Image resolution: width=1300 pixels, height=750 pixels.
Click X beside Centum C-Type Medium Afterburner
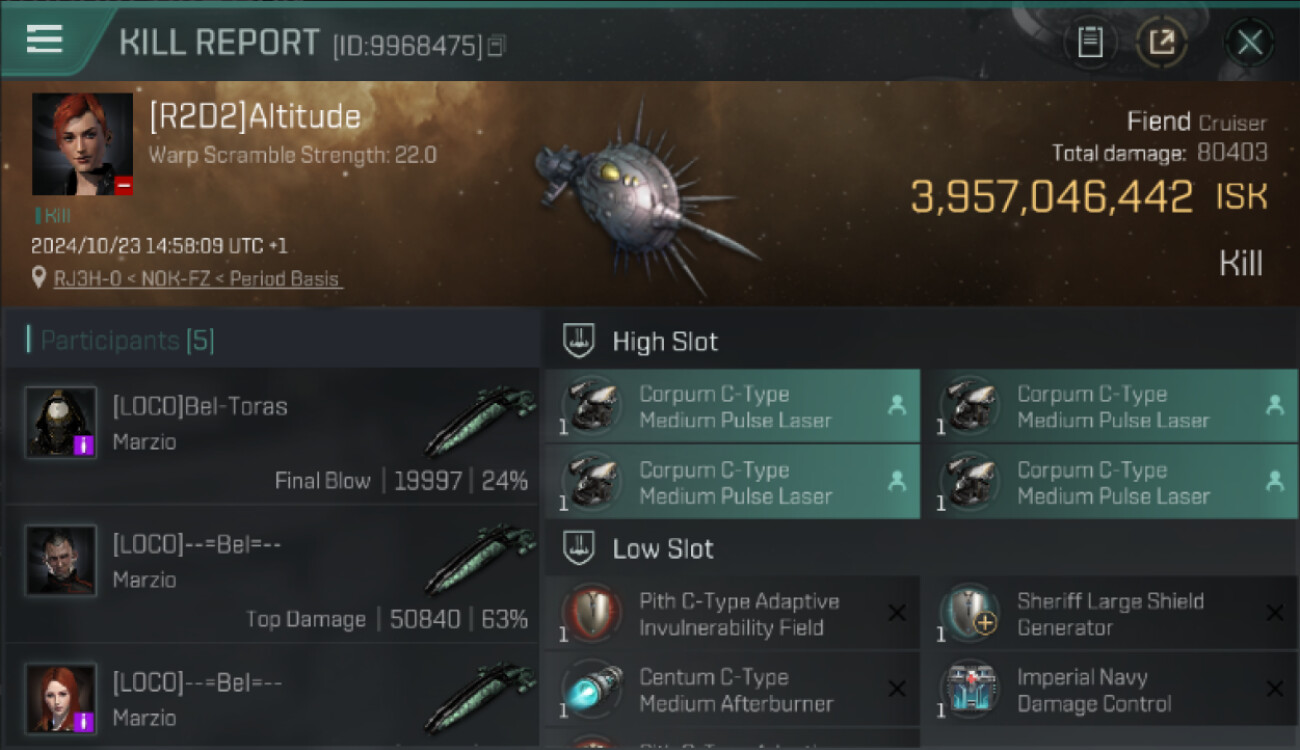coord(897,689)
